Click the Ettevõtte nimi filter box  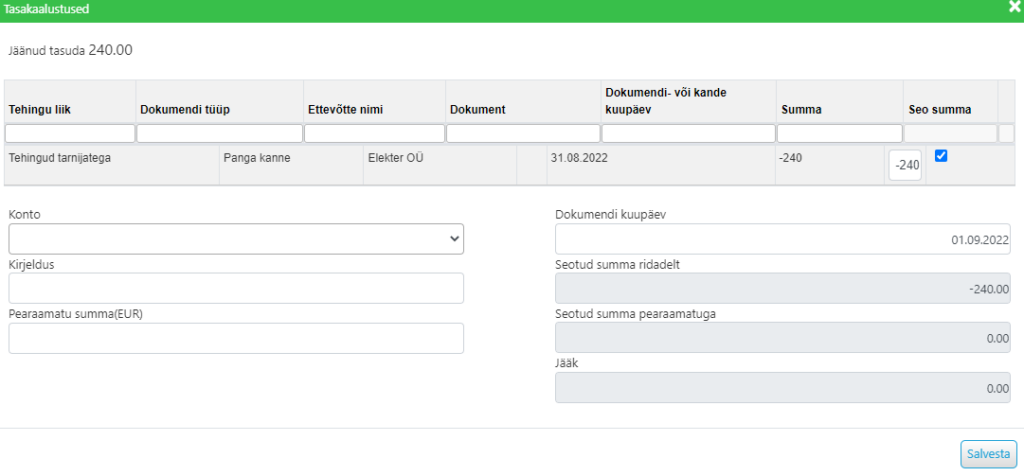coord(374,134)
